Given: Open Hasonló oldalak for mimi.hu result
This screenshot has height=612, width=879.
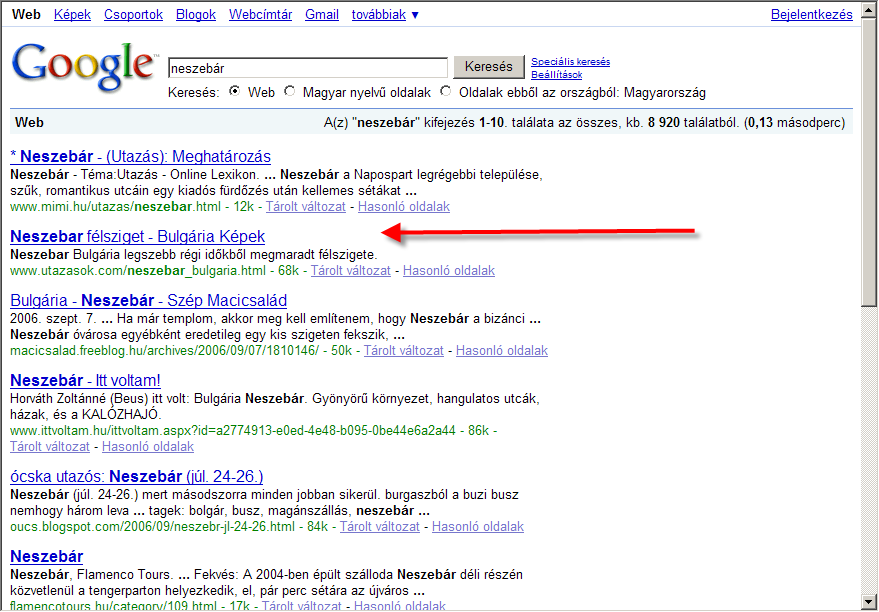Looking at the screenshot, I should click(x=404, y=207).
